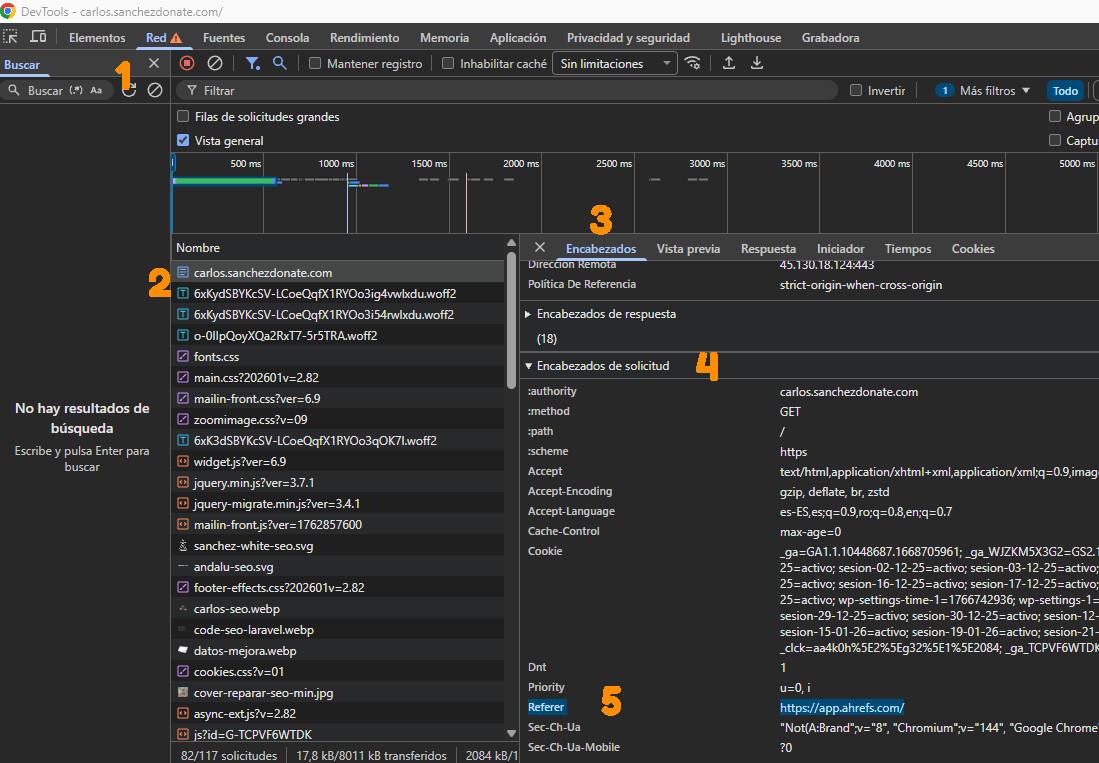Select the inspect element cursor icon
The width and height of the screenshot is (1099, 763).
coord(13,36)
